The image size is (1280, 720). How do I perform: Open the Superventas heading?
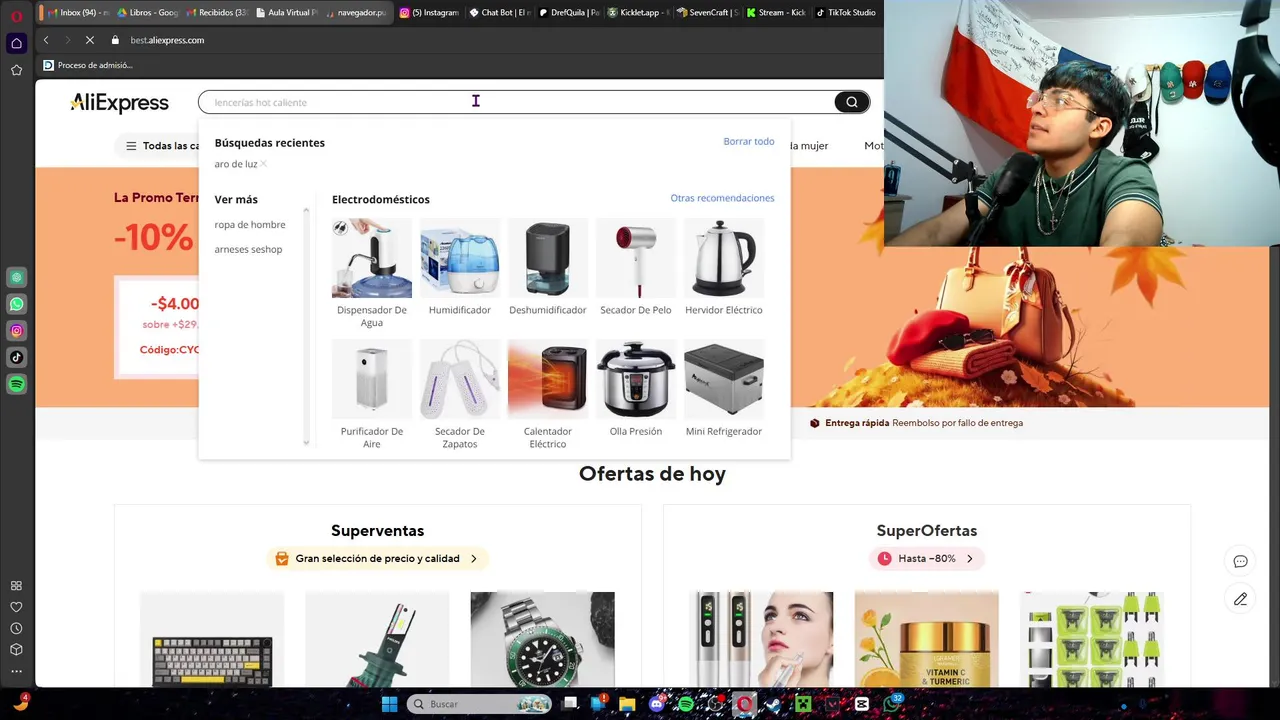coord(378,531)
